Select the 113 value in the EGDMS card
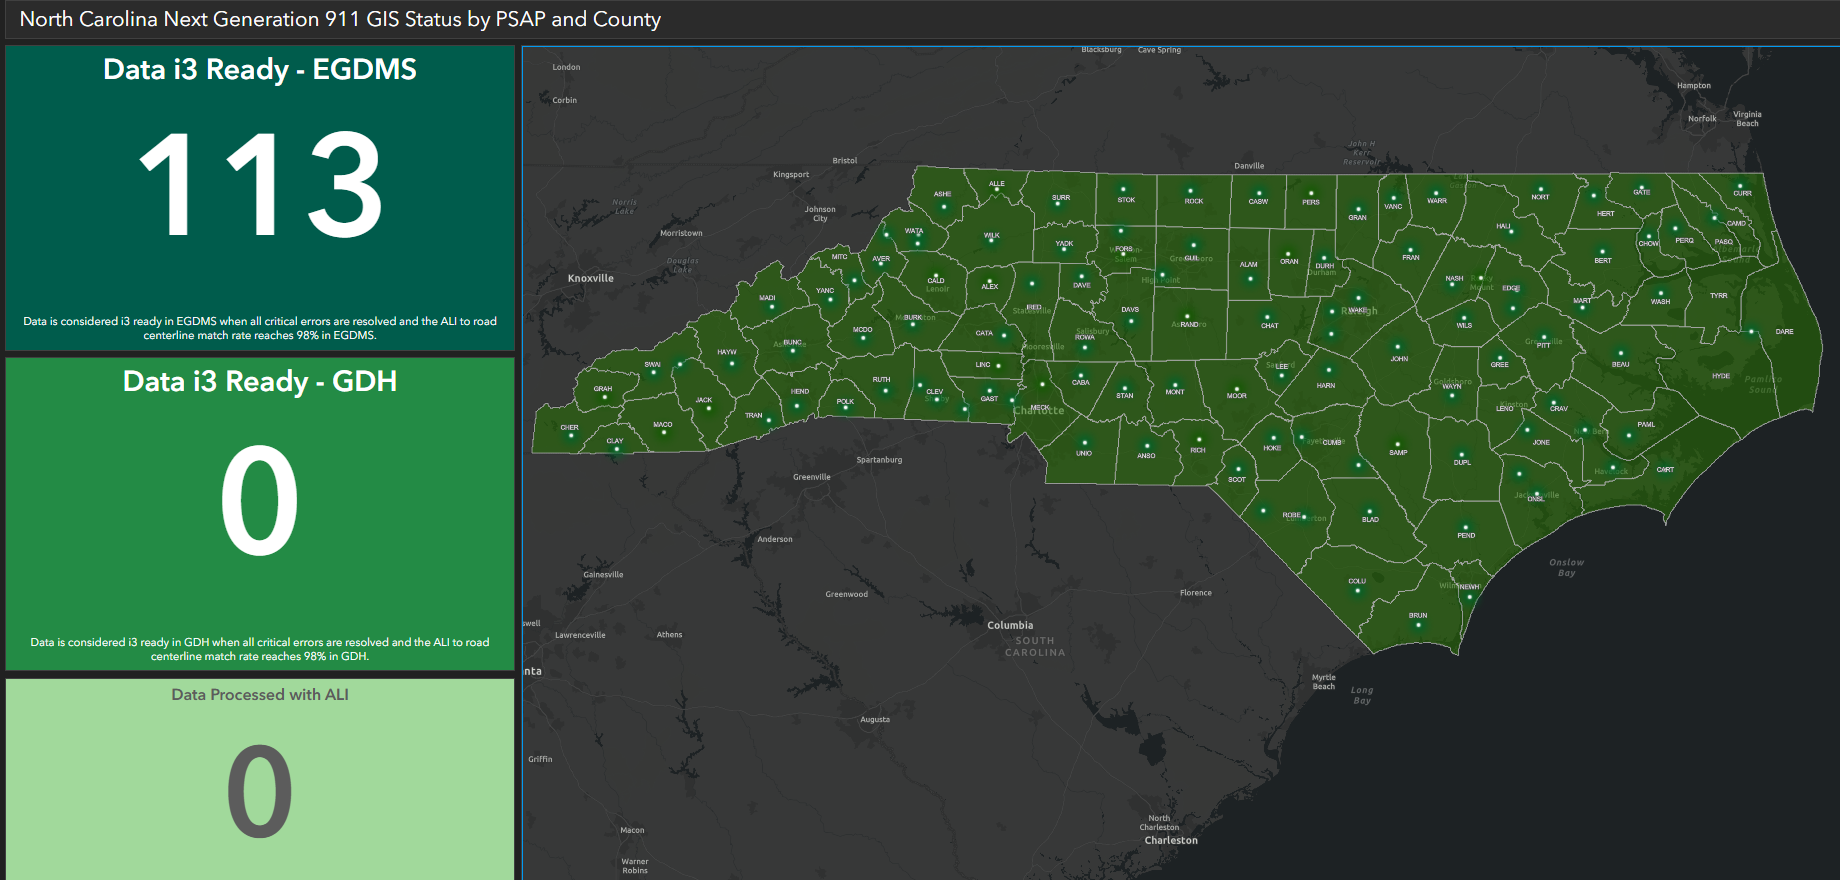 260,185
